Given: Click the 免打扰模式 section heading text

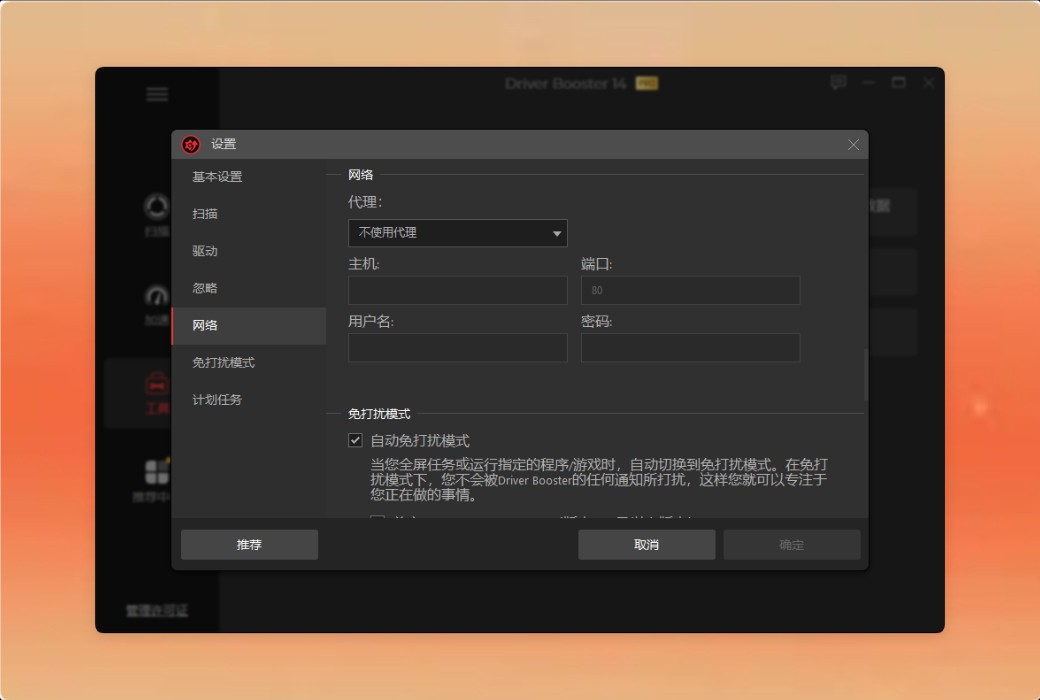Looking at the screenshot, I should pos(379,414).
